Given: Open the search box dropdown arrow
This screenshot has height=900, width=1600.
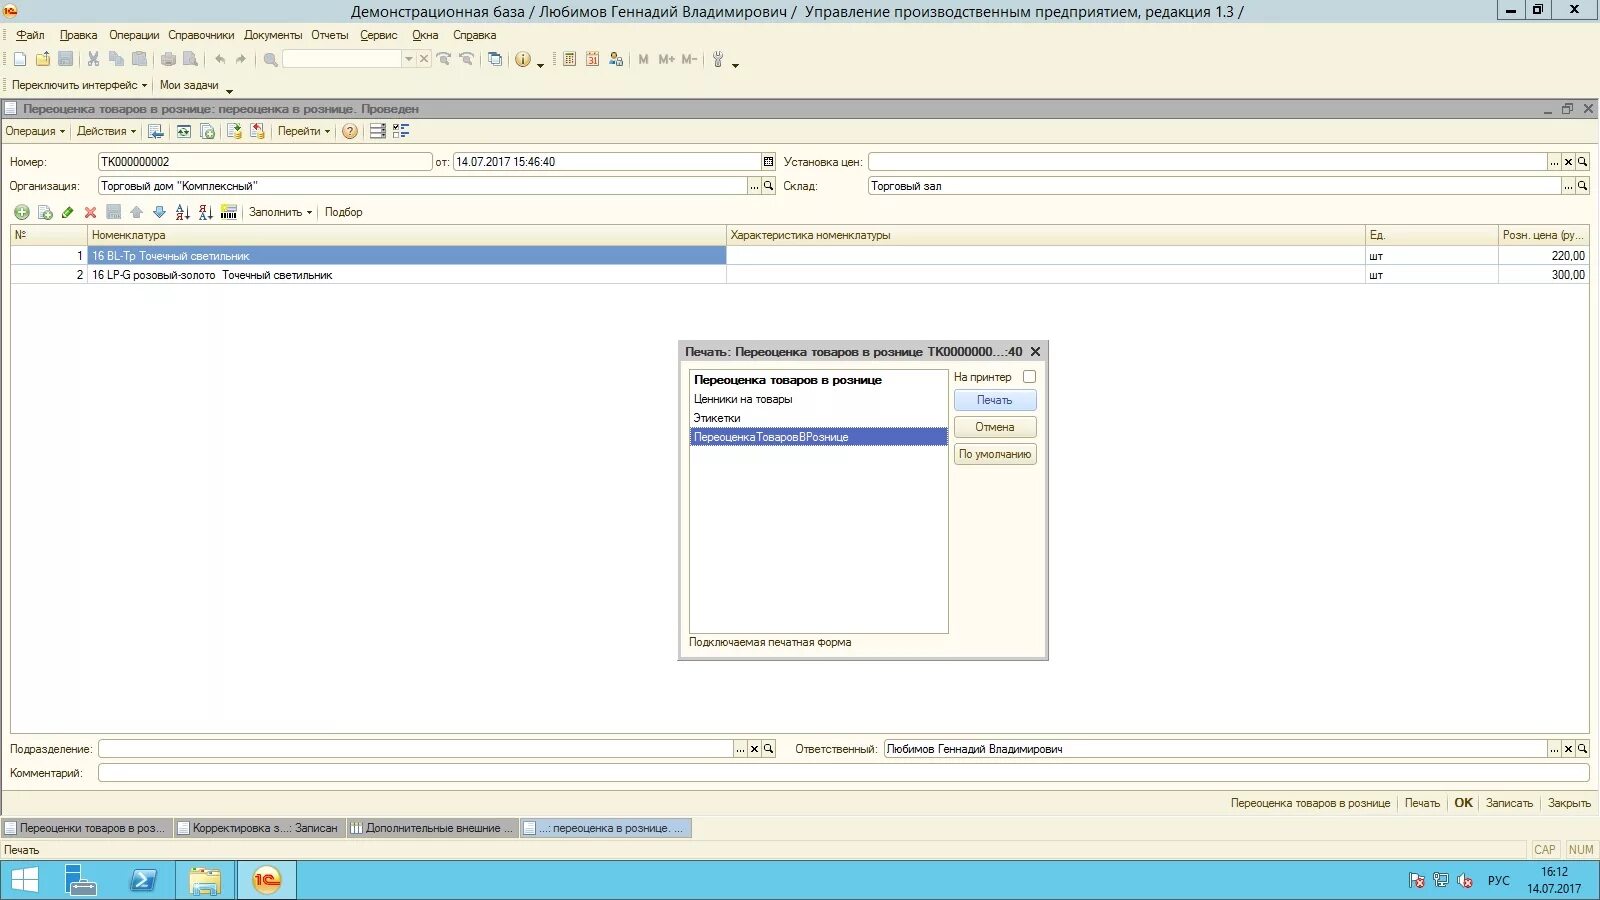Looking at the screenshot, I should (x=408, y=60).
